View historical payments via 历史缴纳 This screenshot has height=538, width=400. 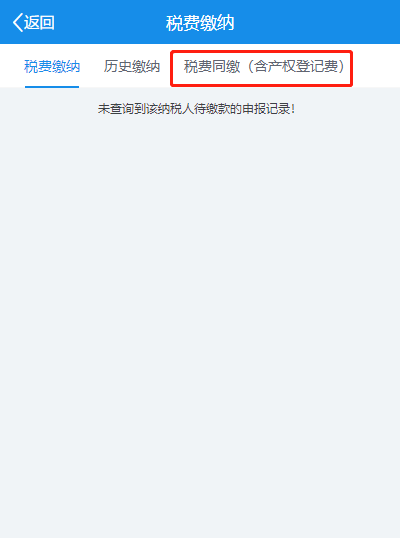(132, 67)
